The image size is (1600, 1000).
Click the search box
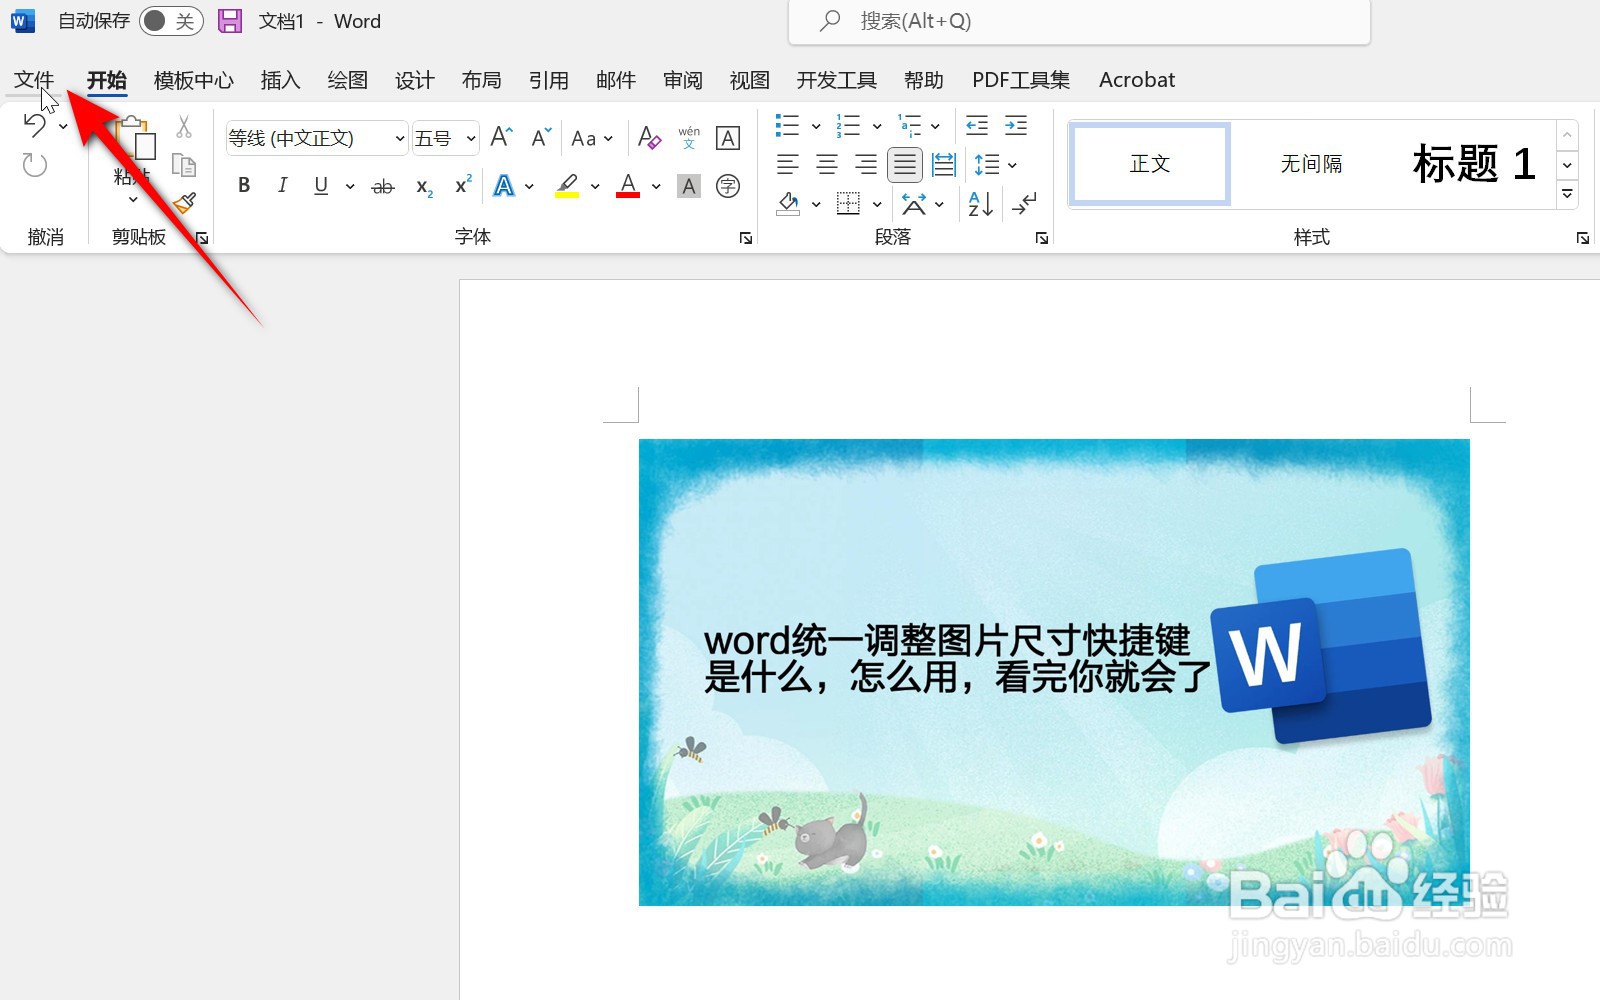(x=1079, y=21)
